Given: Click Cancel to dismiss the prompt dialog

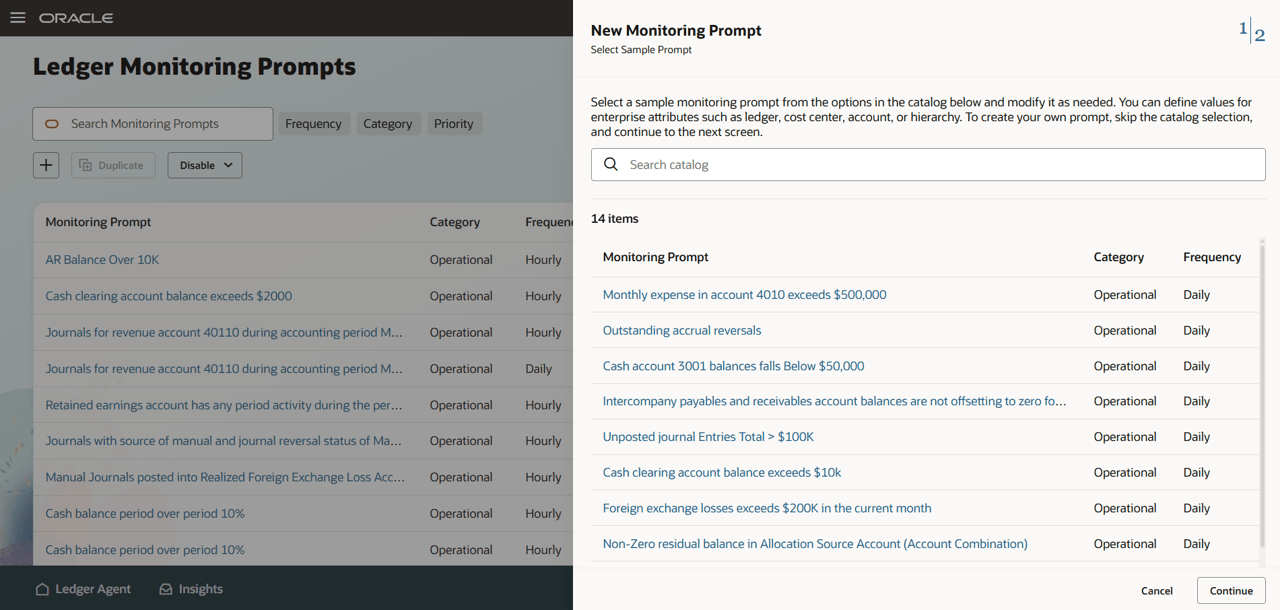Looking at the screenshot, I should [x=1156, y=590].
